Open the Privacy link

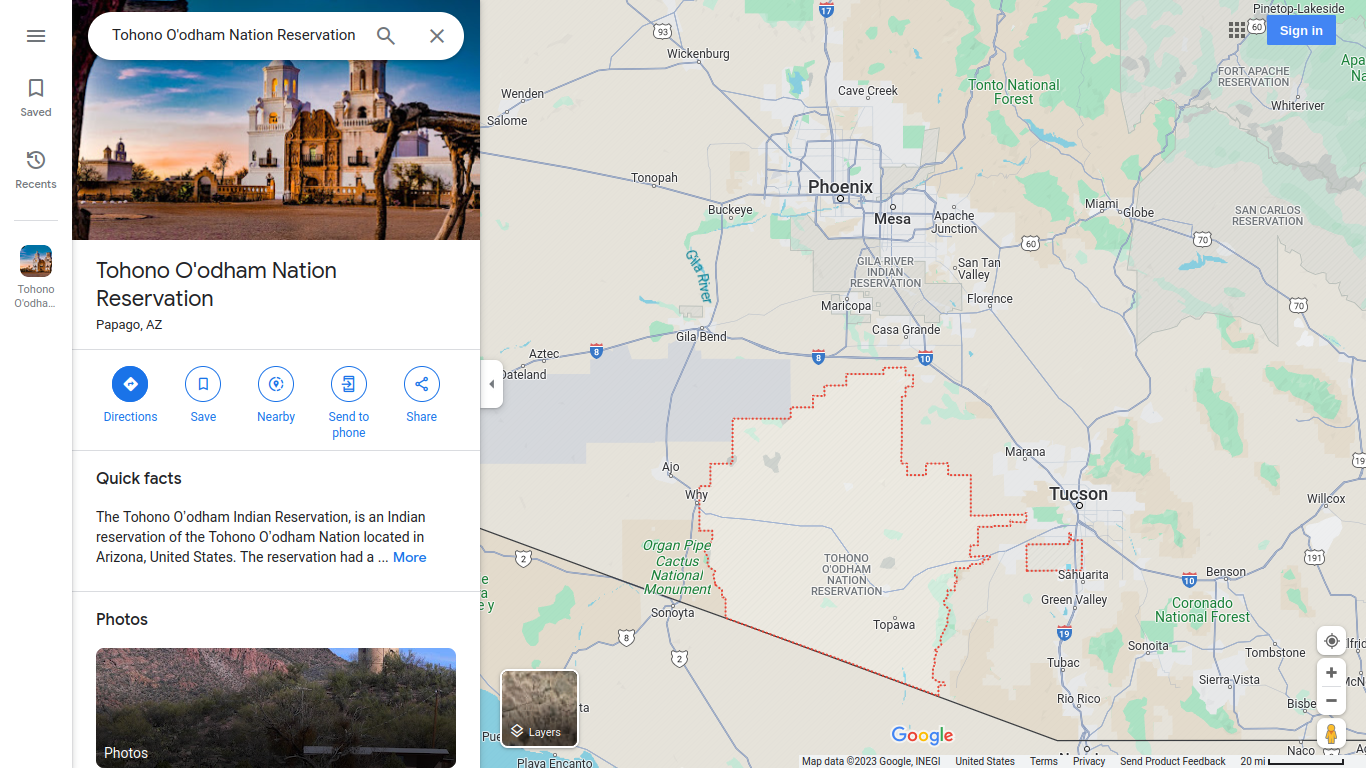tap(1089, 761)
